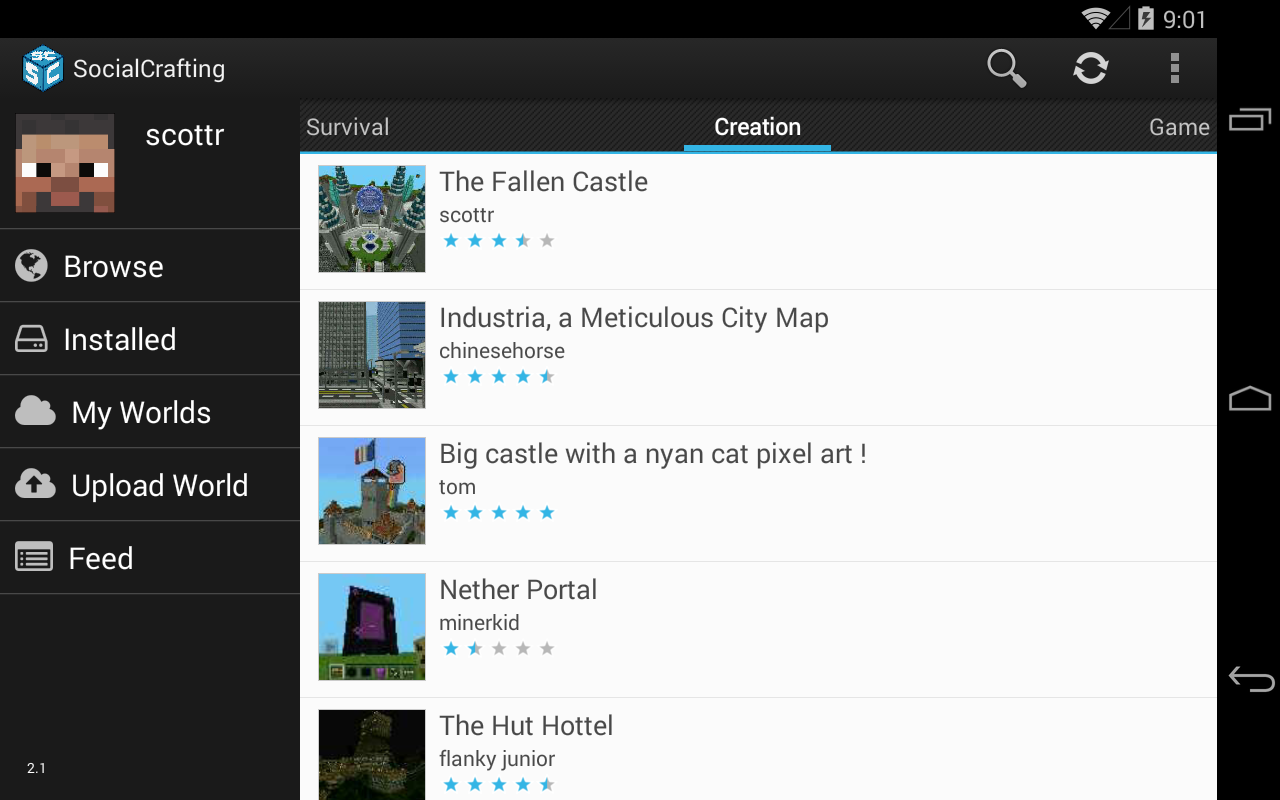Open Feed in the sidebar
Screen dimensions: 1280x800
pos(150,558)
